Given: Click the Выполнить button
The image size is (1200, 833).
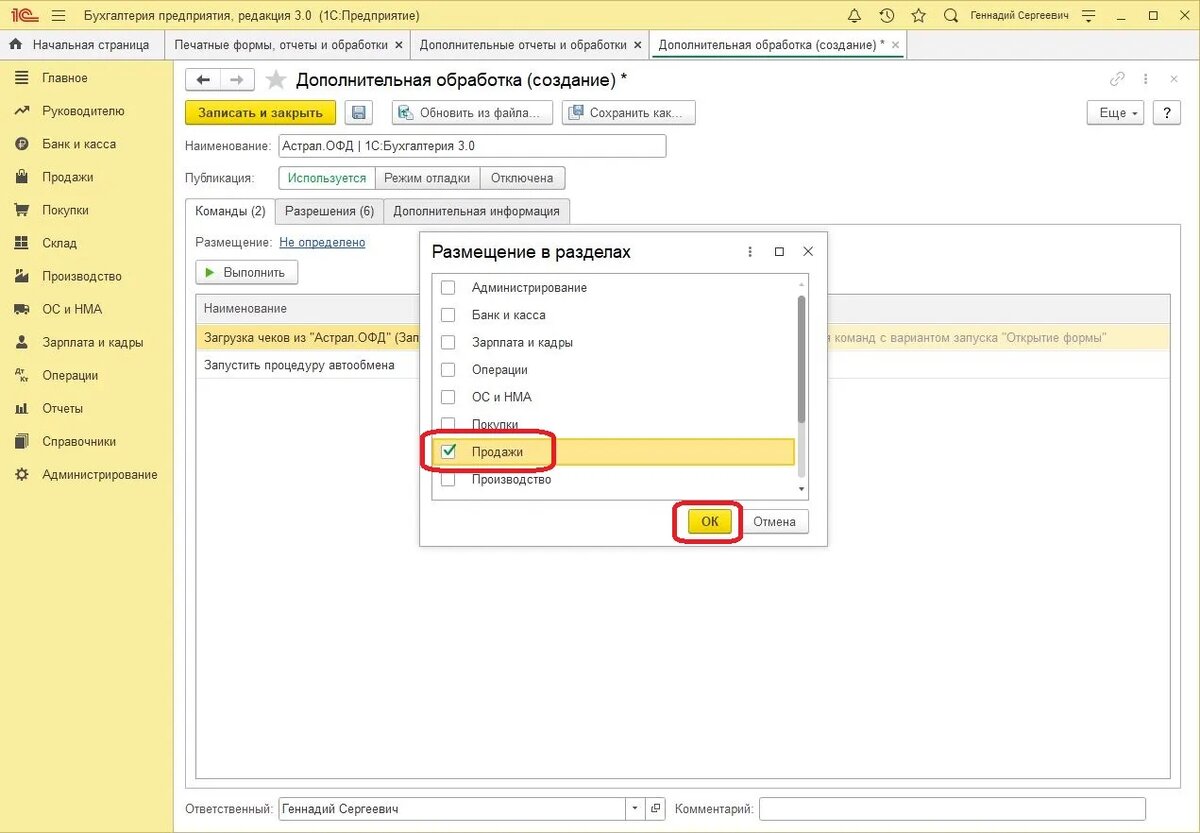Looking at the screenshot, I should [246, 272].
